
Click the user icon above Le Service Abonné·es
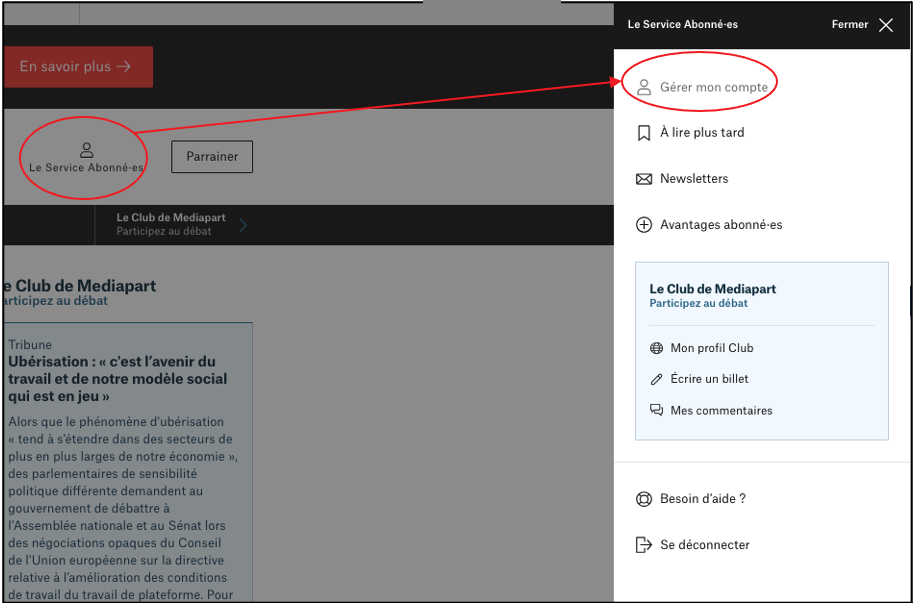coord(86,150)
